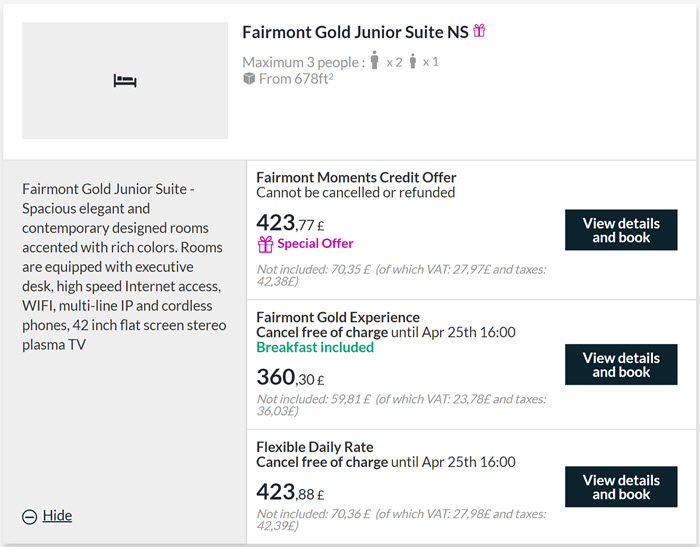Click the child occupancy person icon

(x=413, y=61)
